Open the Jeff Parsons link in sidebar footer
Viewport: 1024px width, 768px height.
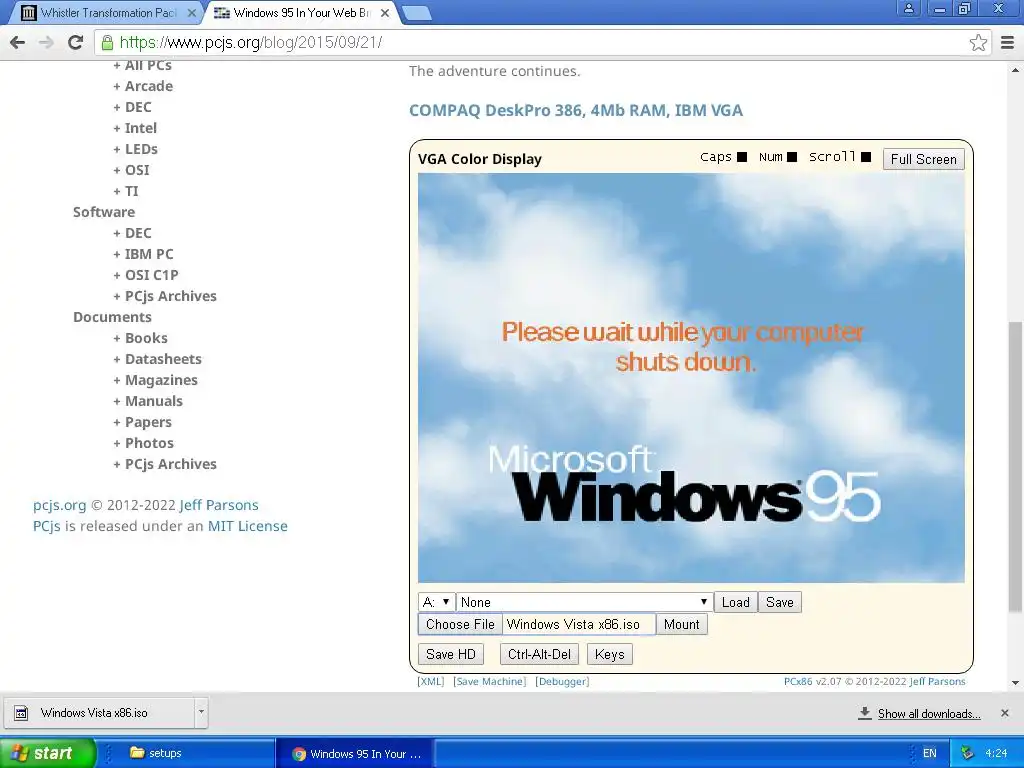(x=219, y=505)
